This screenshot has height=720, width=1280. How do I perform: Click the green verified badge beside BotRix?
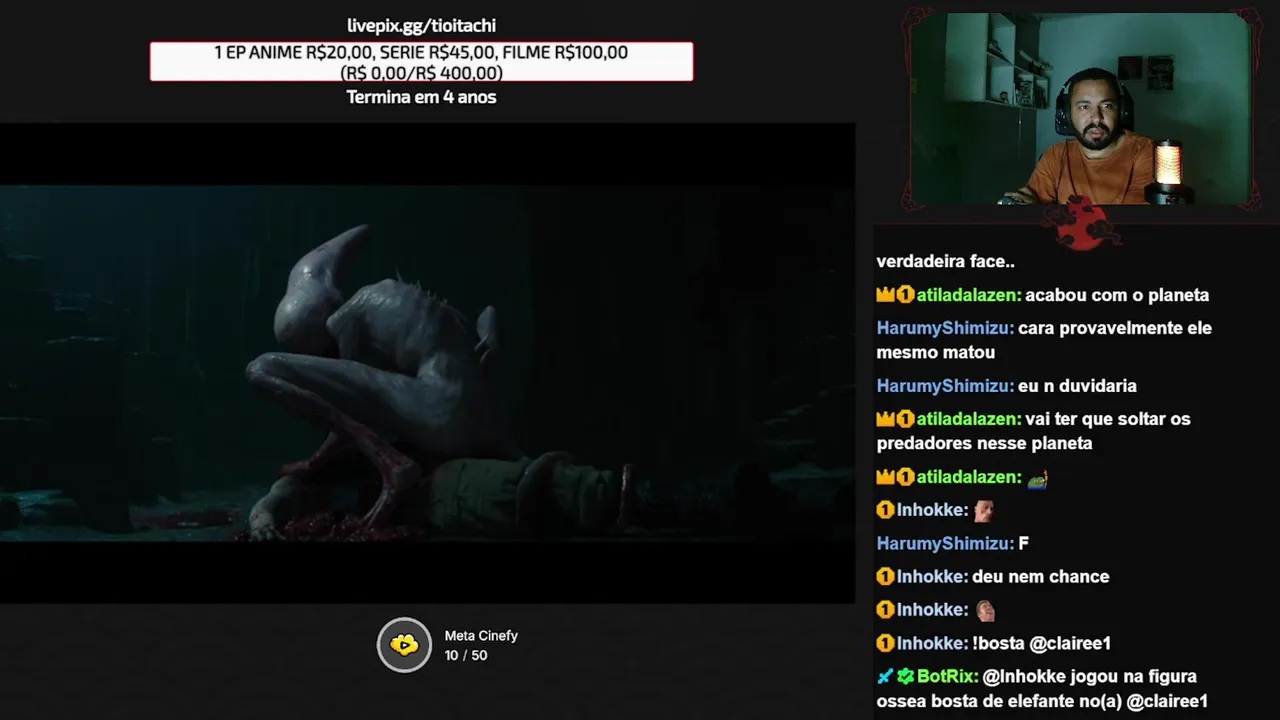point(905,676)
